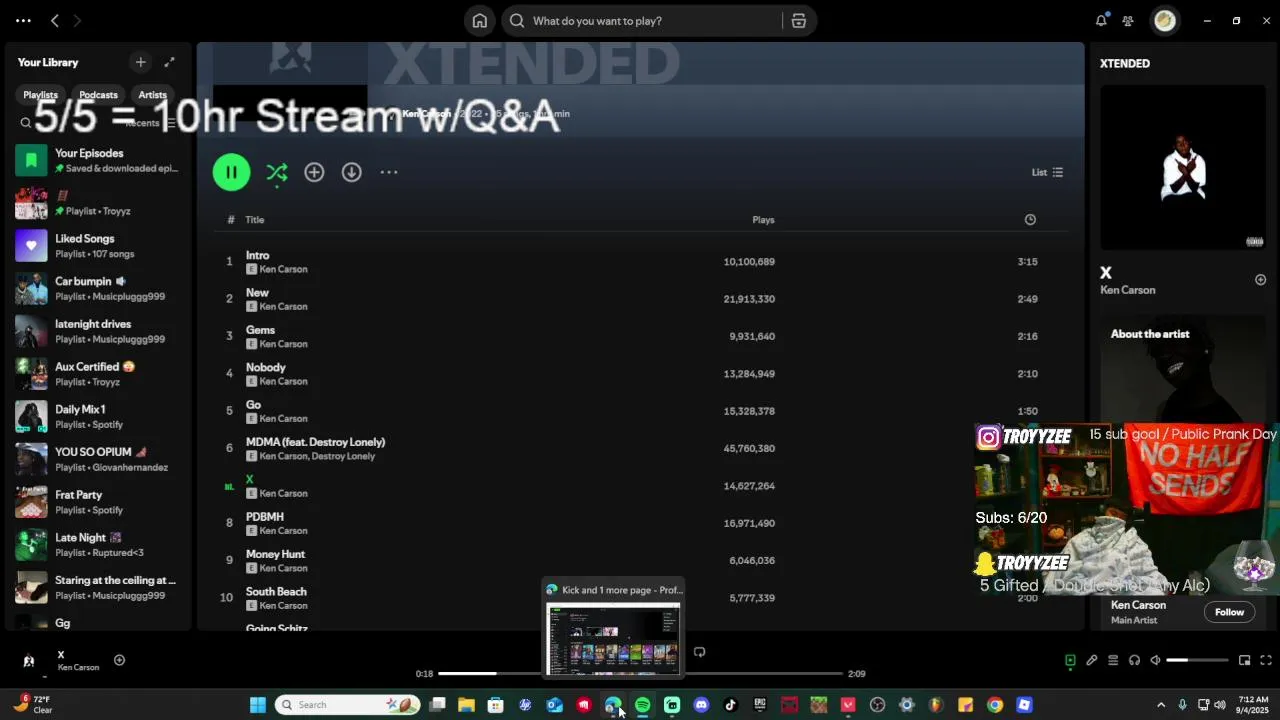The height and width of the screenshot is (720, 1280).
Task: Open Spotify from the Windows taskbar
Action: tap(642, 705)
